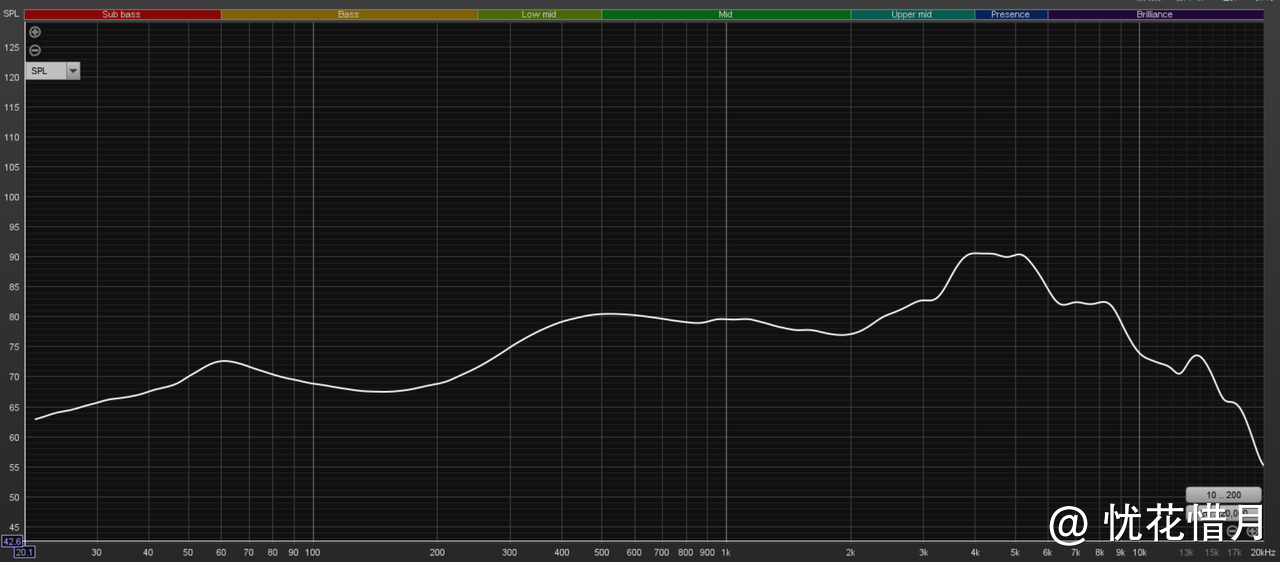The height and width of the screenshot is (562, 1280).
Task: Click the vertical zoom in magnifier icon
Action: [35, 32]
